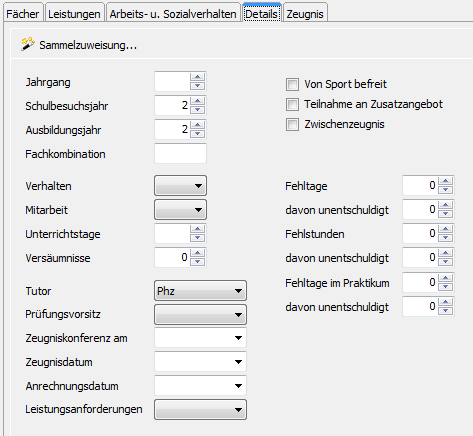Decrease Unterrichtstage with down arrow
473x436 pixels.
[x=197, y=238]
